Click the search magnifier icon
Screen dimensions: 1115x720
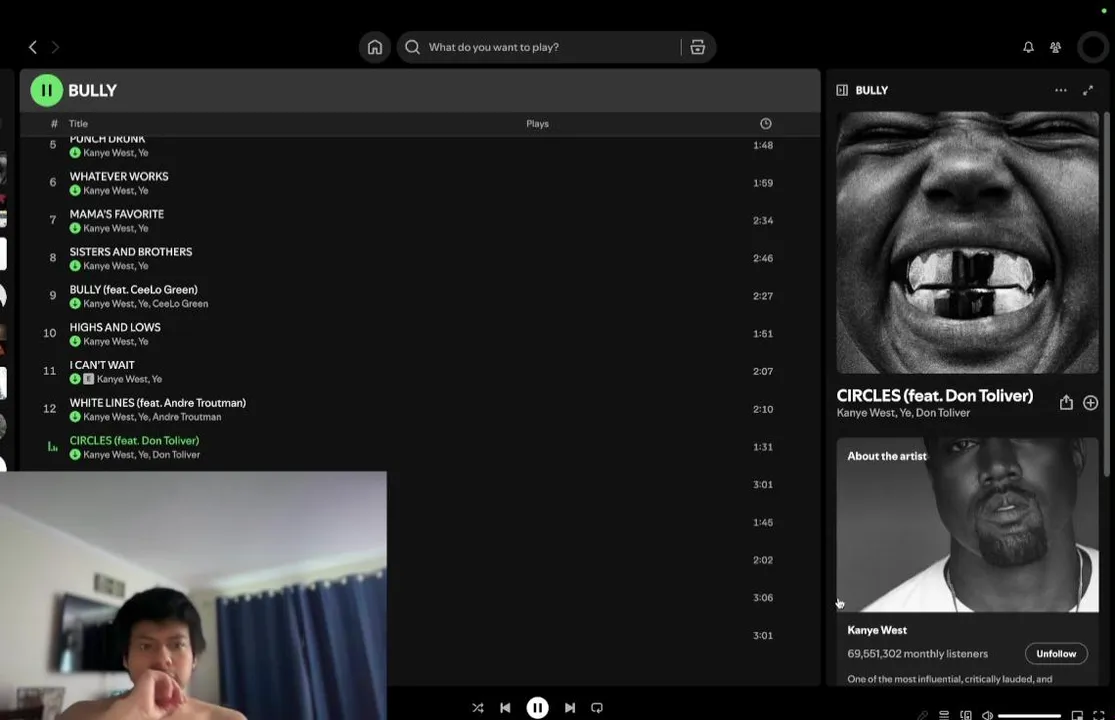(x=412, y=47)
